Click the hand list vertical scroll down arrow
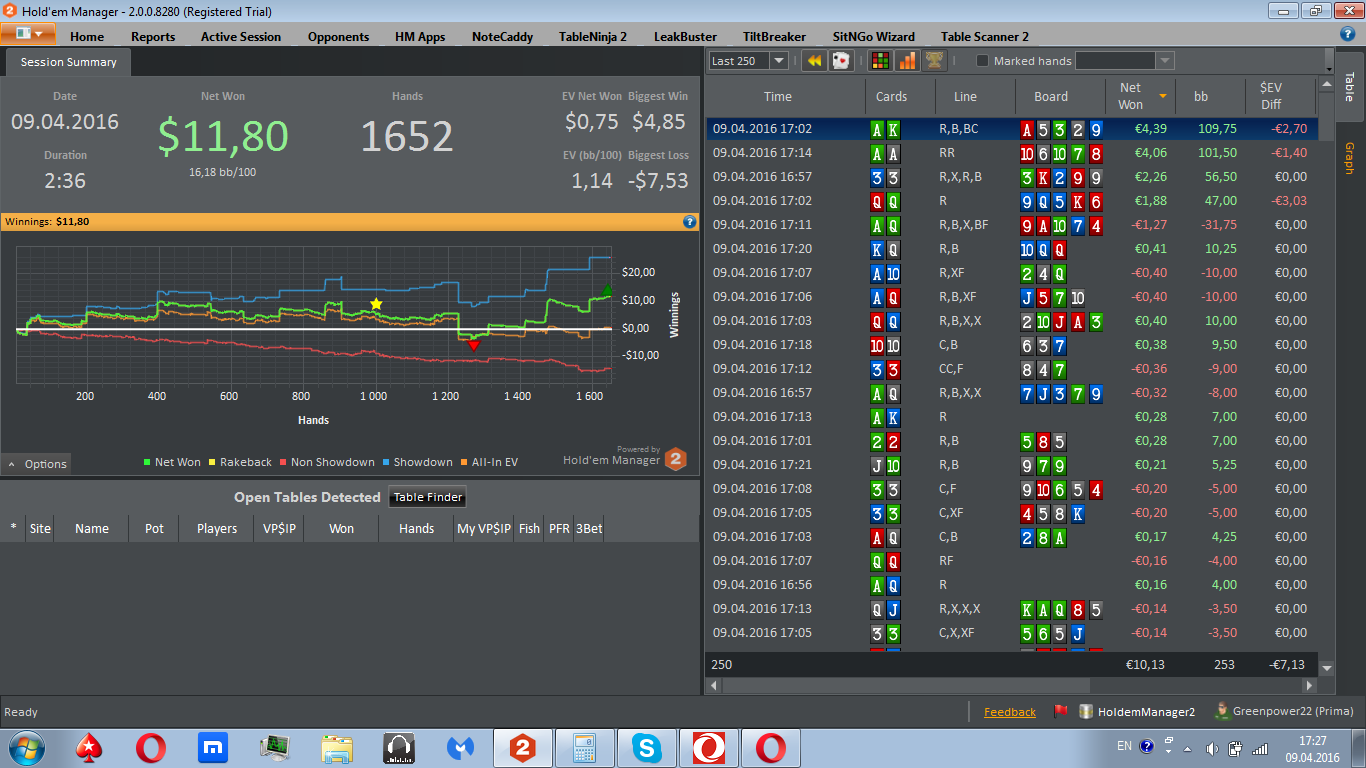 1327,667
